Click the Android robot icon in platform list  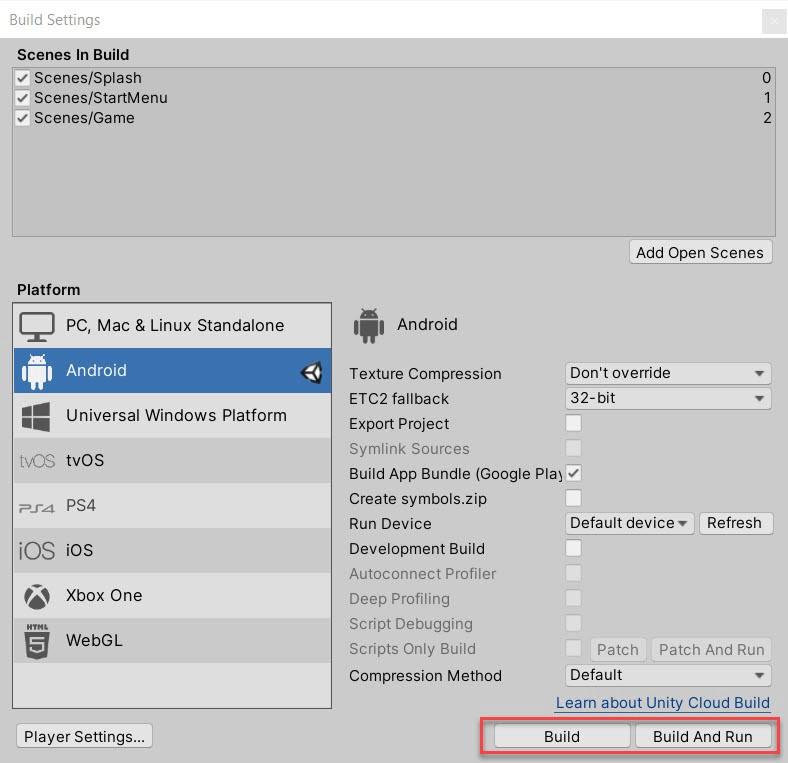coord(37,371)
